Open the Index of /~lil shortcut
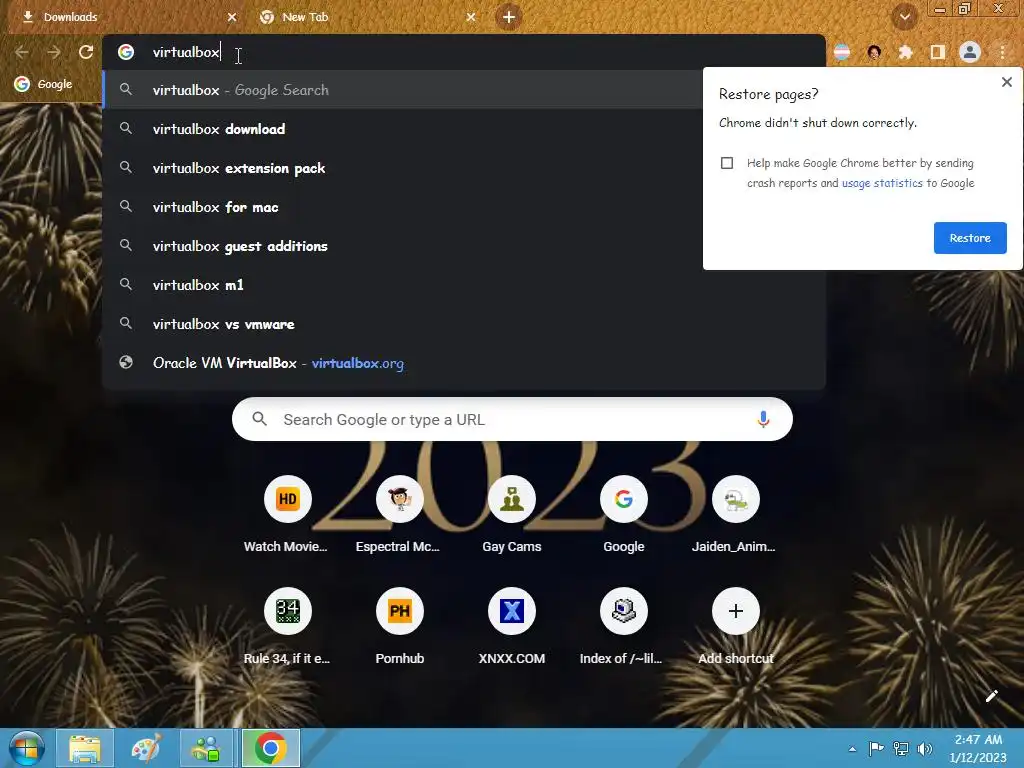The height and width of the screenshot is (768, 1024). tap(624, 611)
